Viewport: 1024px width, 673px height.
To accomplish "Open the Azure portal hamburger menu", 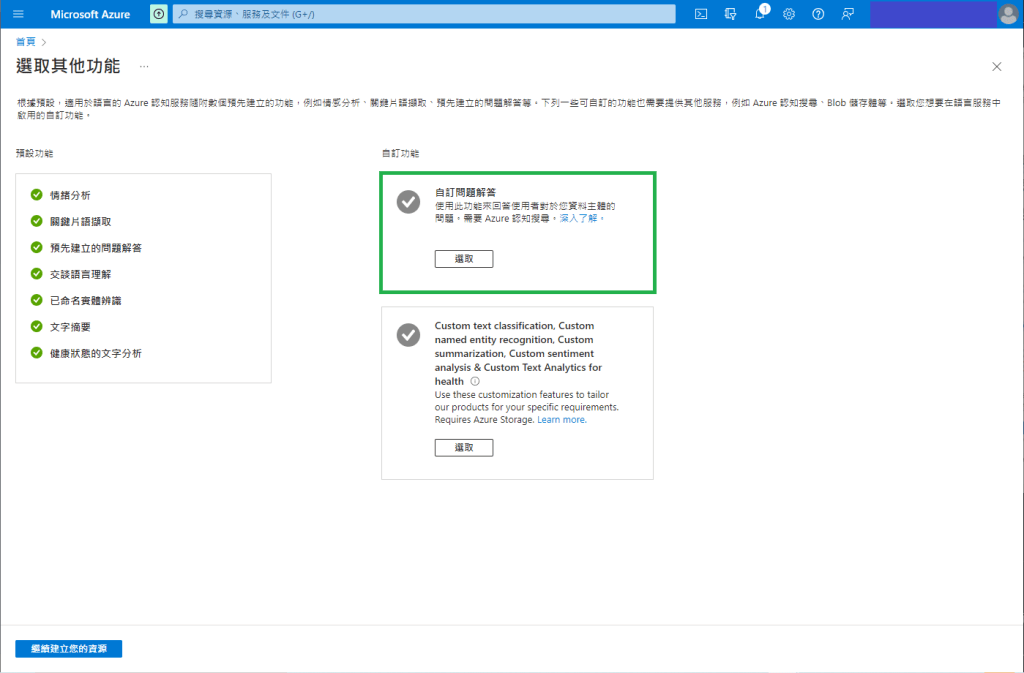I will pos(18,14).
